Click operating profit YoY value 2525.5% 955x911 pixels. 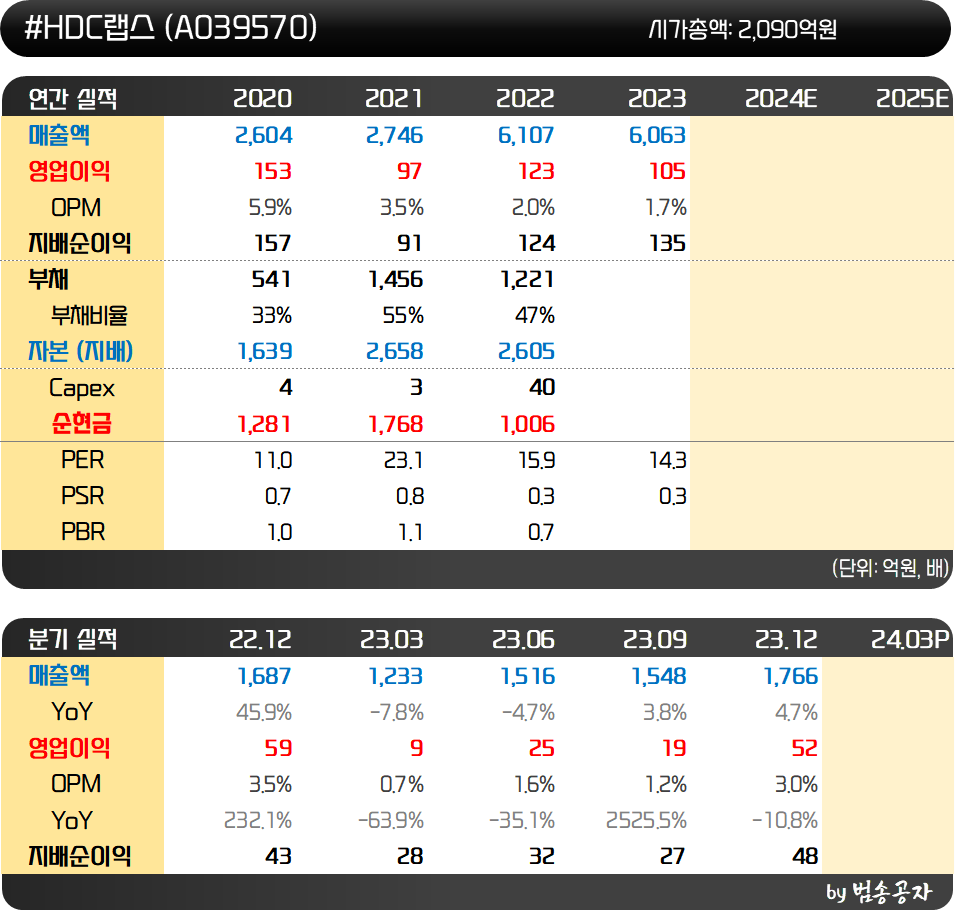(x=646, y=820)
